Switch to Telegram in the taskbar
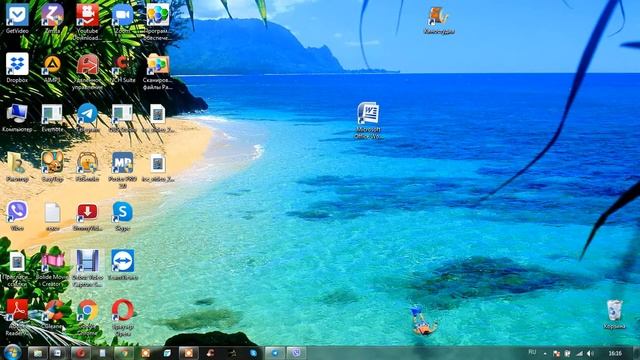 click(x=275, y=353)
